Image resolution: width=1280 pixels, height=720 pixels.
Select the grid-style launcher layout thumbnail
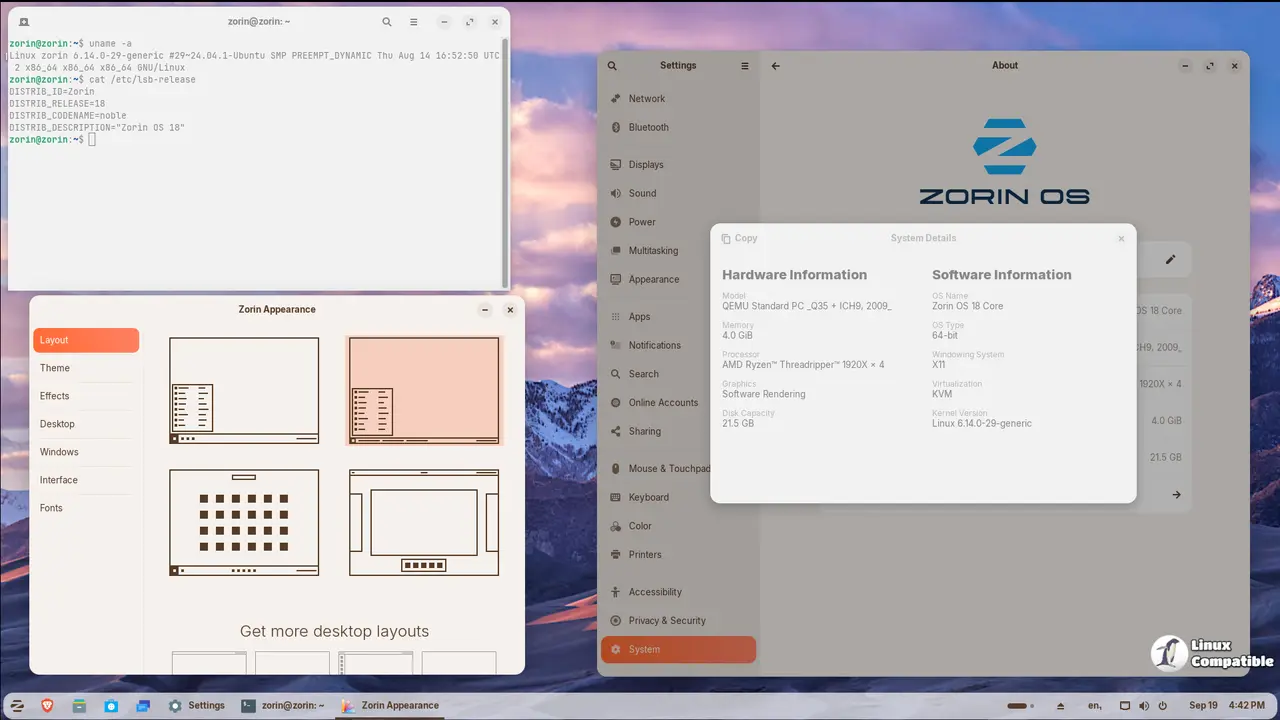[244, 522]
